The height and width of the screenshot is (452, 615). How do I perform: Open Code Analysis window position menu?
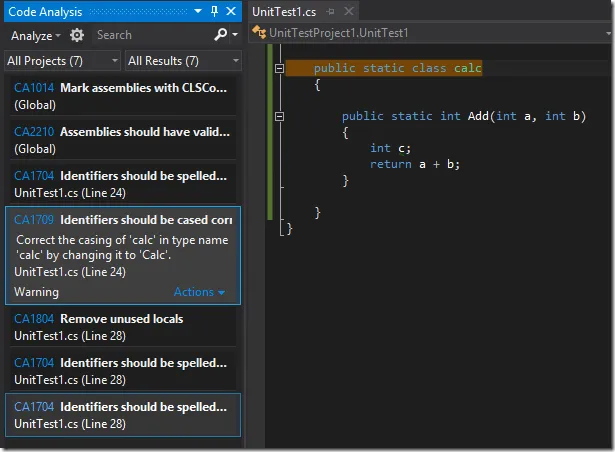point(198,11)
